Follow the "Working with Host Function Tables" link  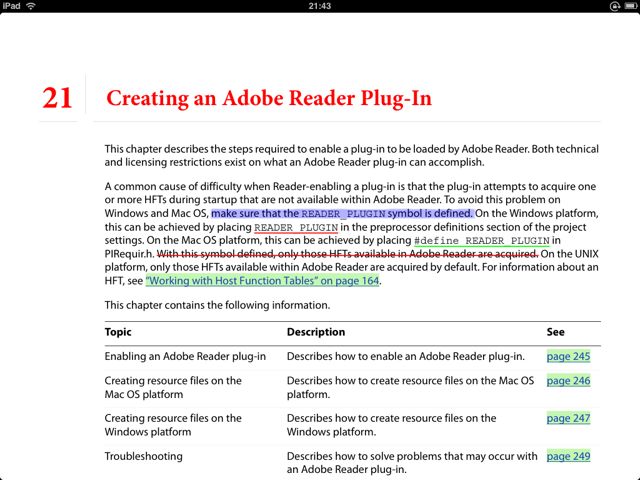(262, 281)
